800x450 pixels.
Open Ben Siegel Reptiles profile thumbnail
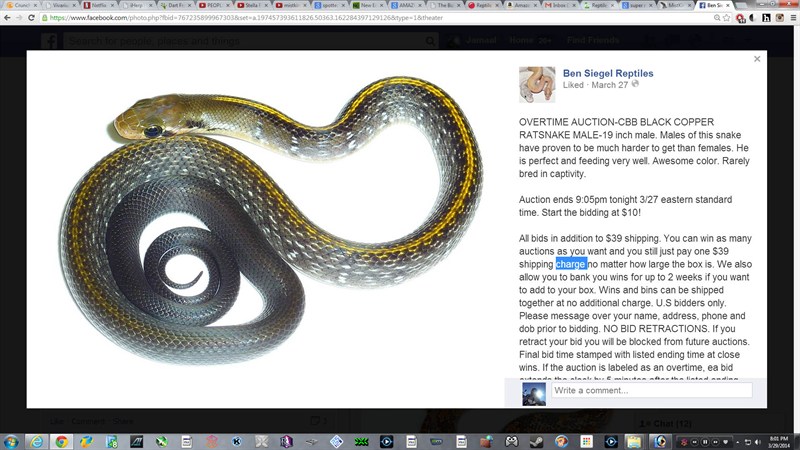click(x=537, y=85)
